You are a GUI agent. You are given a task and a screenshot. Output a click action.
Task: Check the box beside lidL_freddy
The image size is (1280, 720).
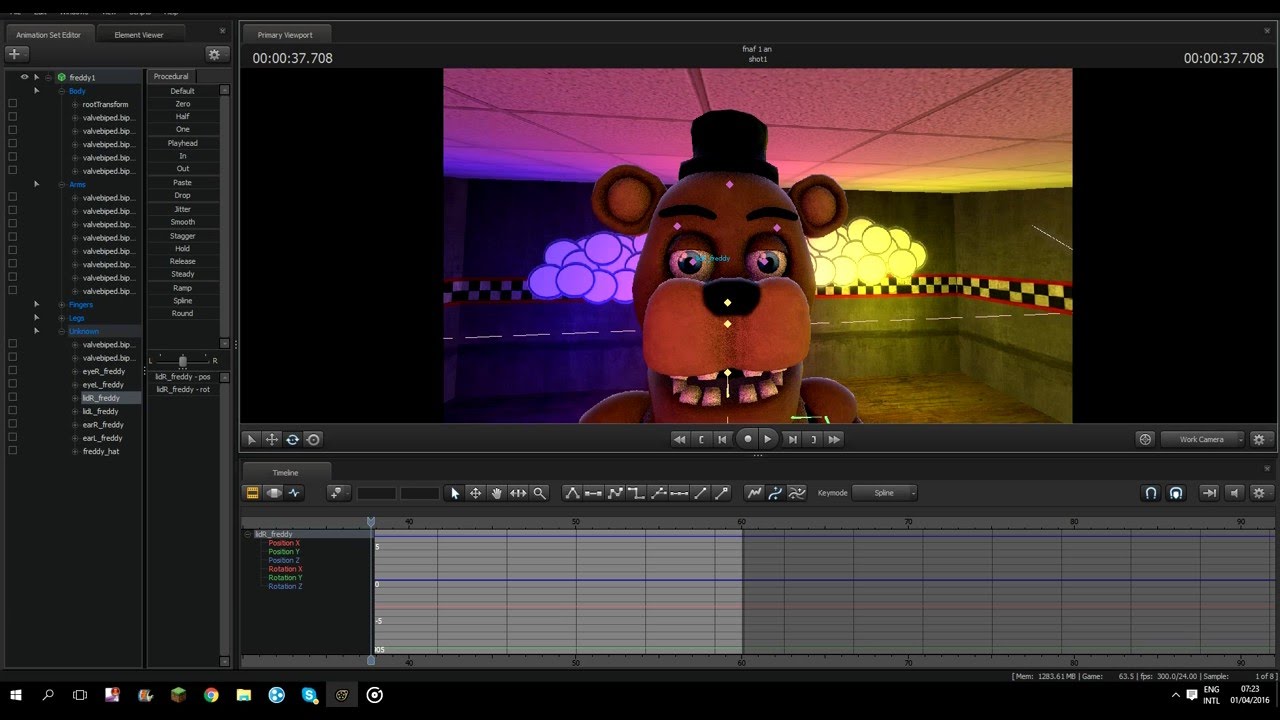point(12,411)
